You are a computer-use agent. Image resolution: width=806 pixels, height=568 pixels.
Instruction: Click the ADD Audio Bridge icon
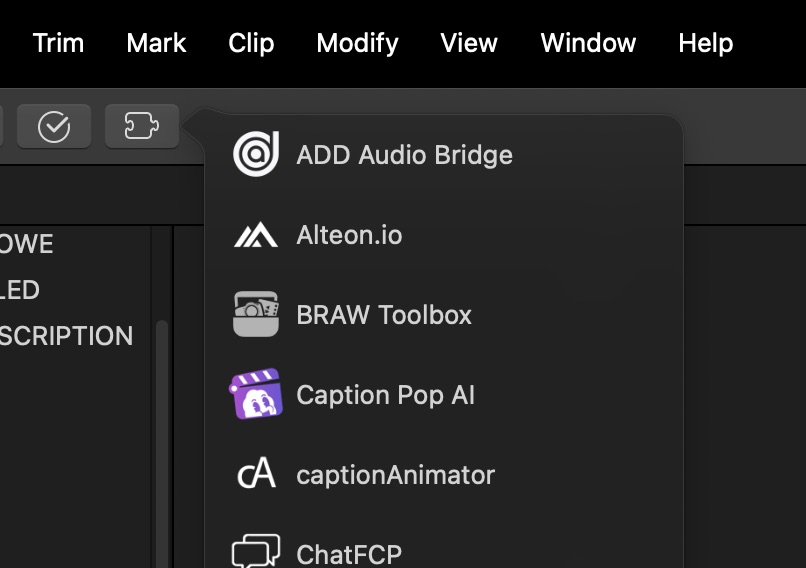(256, 155)
